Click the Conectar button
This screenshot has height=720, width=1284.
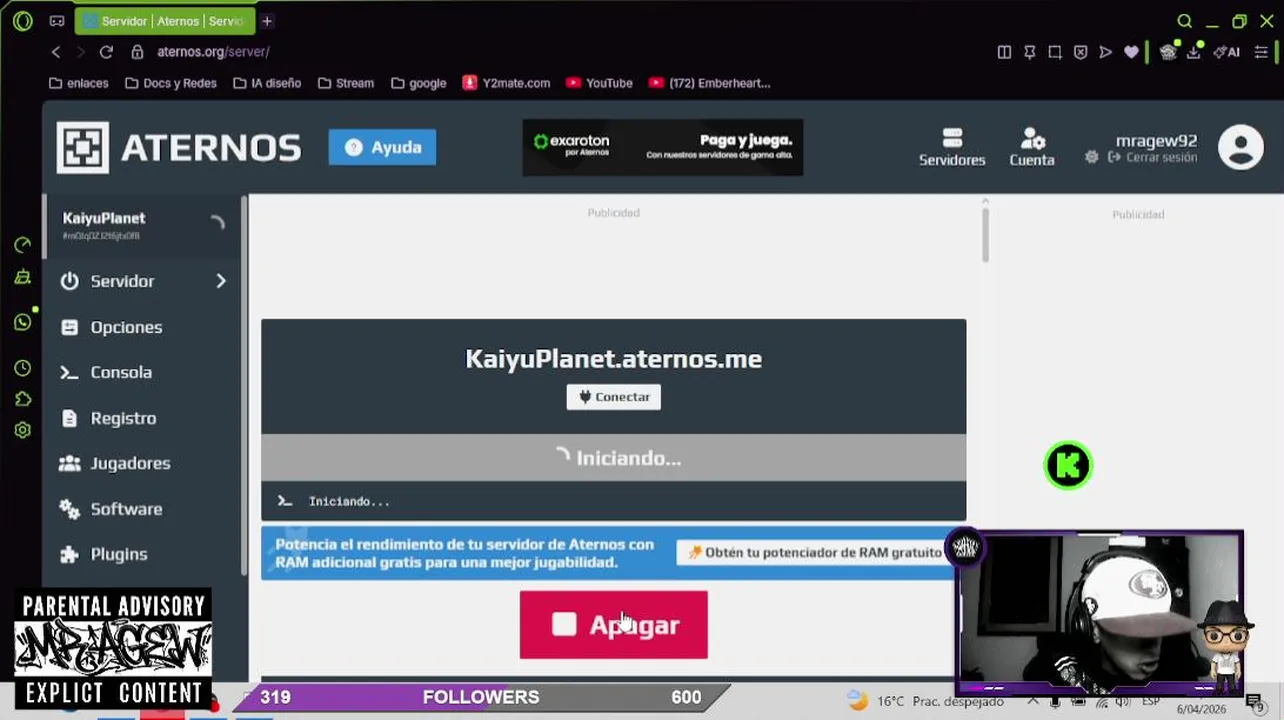[x=614, y=397]
